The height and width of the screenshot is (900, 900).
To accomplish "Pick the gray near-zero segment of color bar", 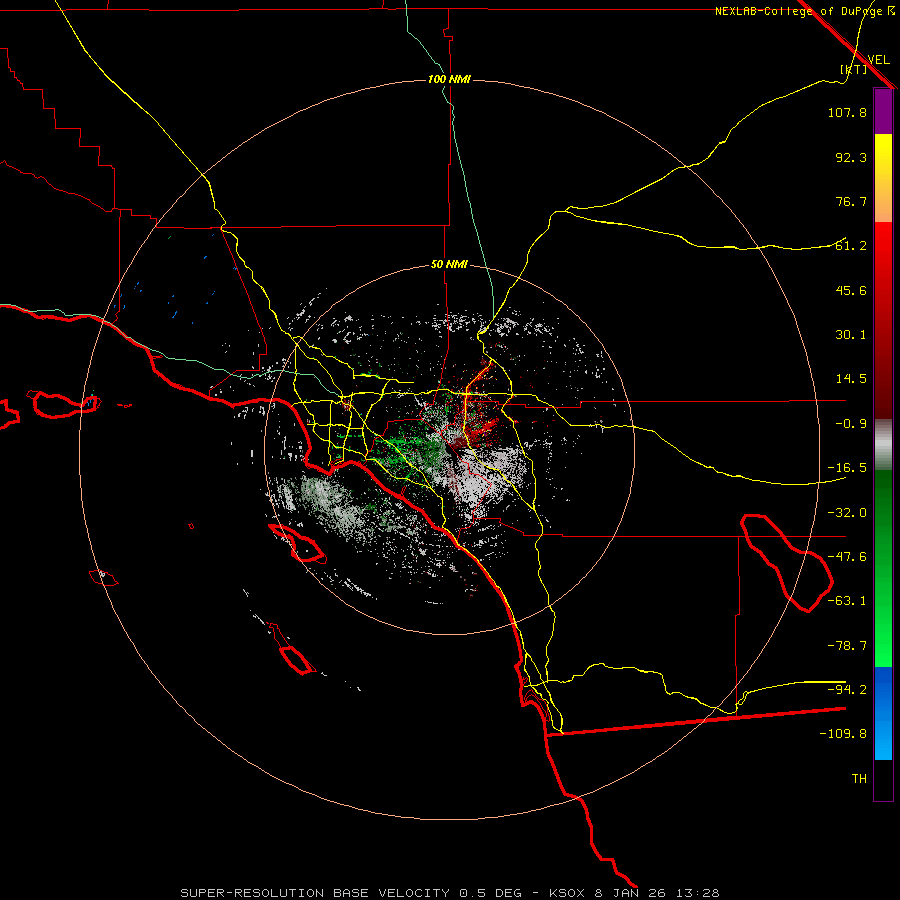I will pos(883,445).
